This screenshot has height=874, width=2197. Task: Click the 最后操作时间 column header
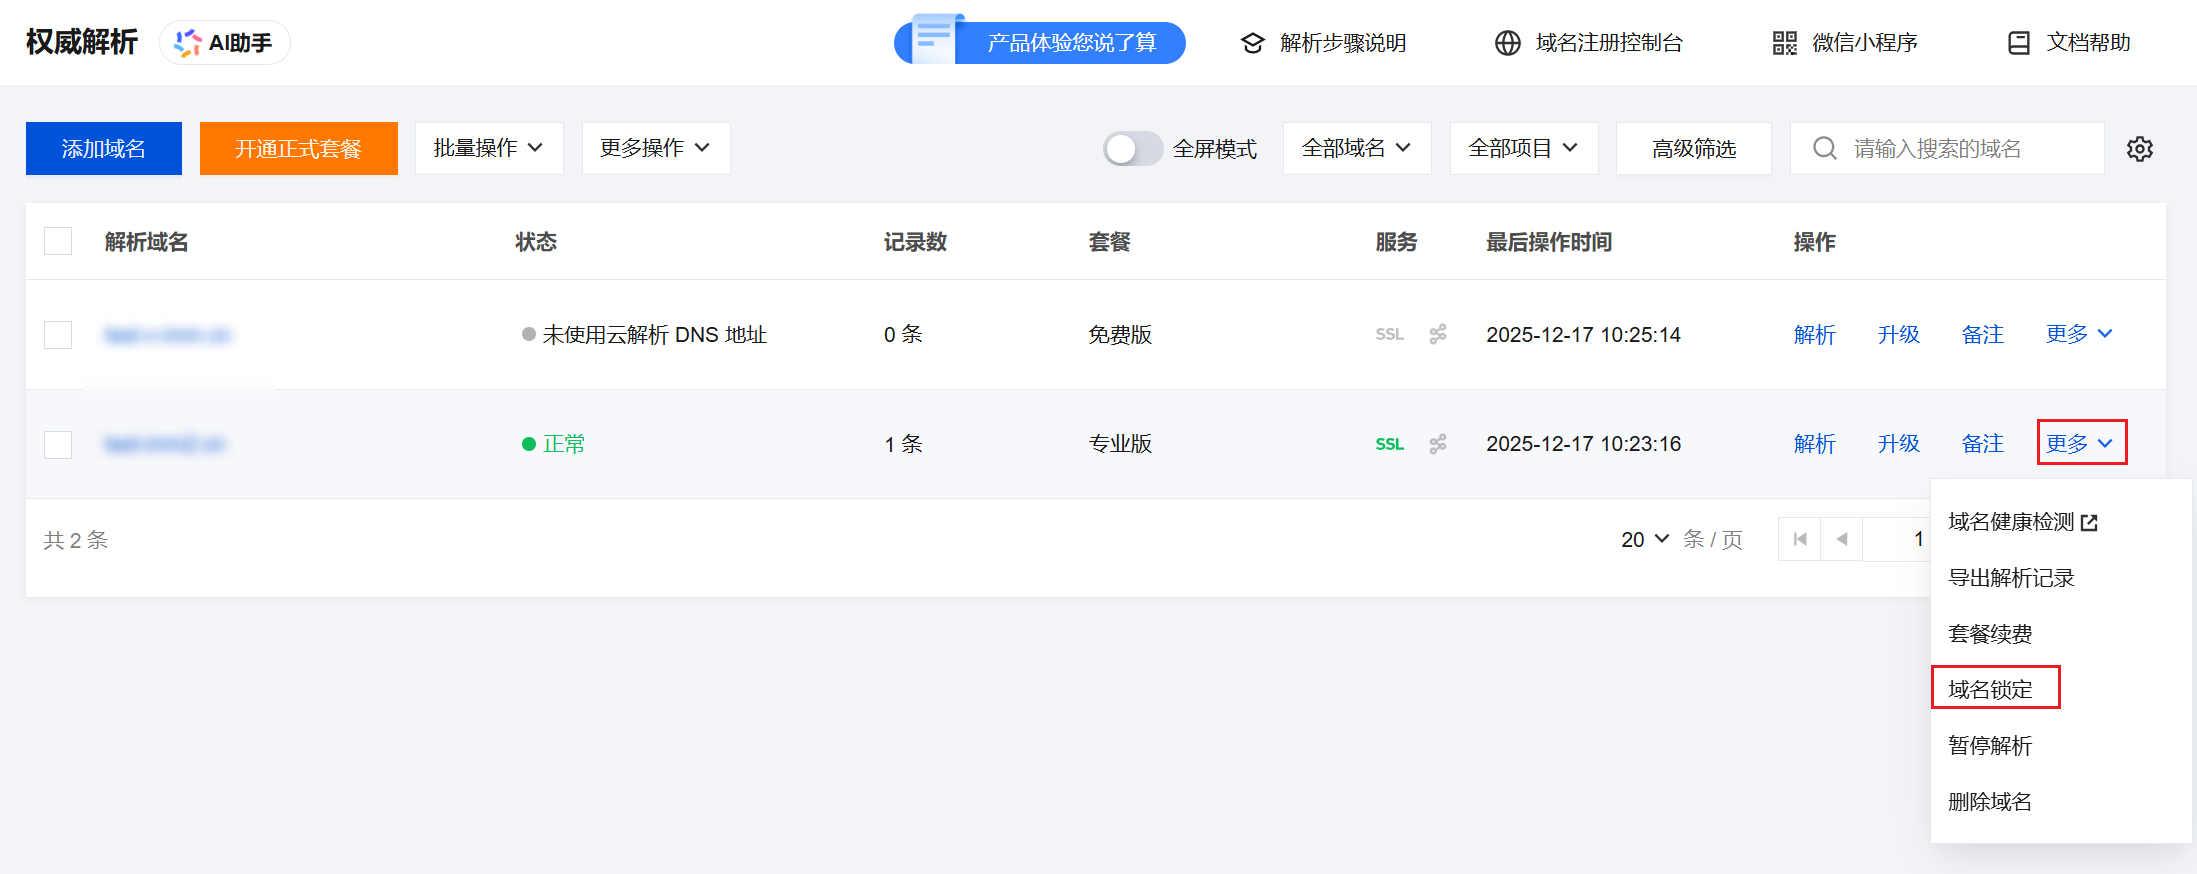(x=1549, y=242)
